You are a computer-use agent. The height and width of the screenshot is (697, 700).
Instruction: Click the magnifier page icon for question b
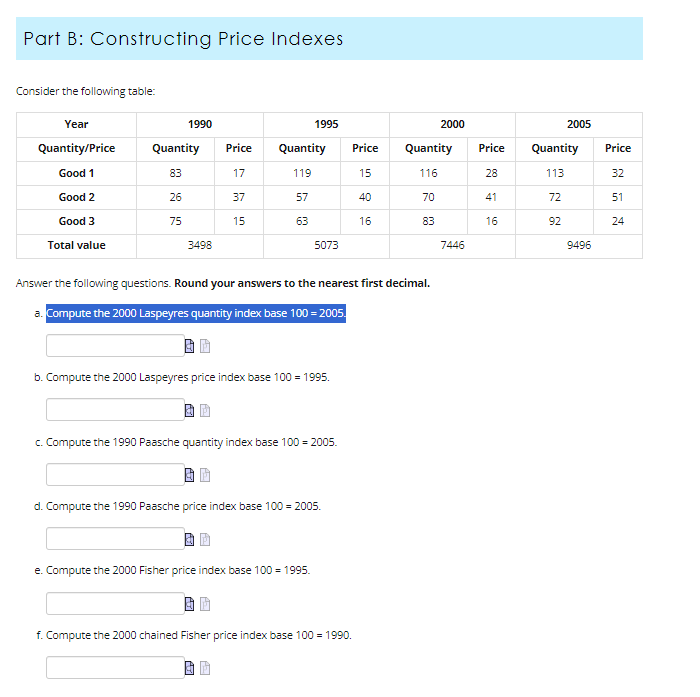pyautogui.click(x=189, y=410)
